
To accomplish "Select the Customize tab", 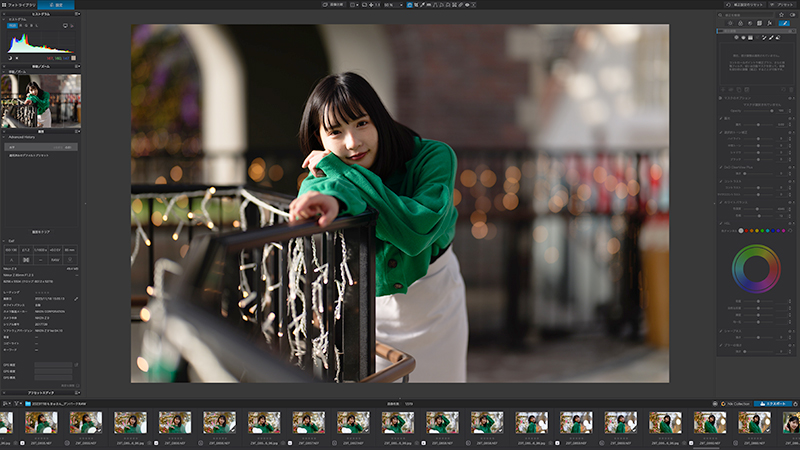I will click(x=56, y=5).
